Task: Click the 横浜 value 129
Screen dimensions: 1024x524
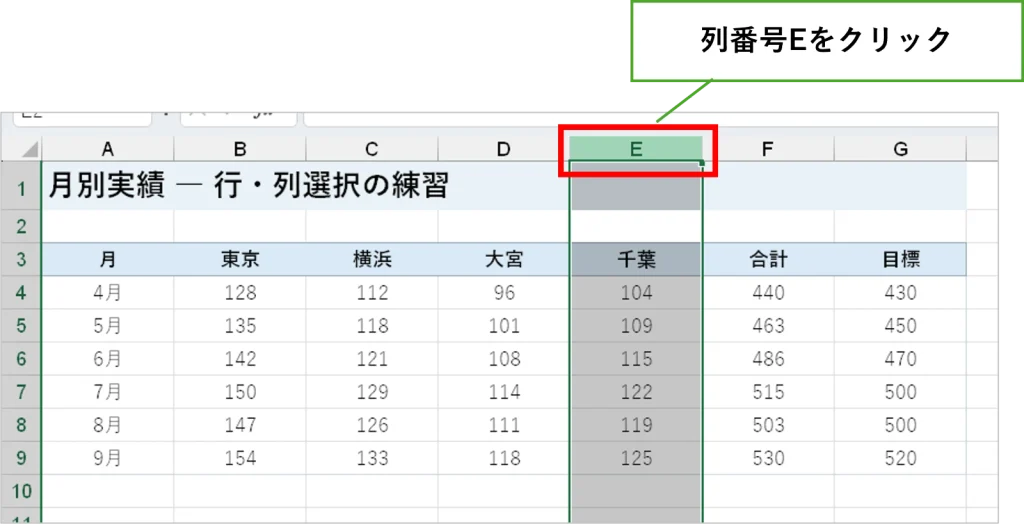Action: (372, 391)
